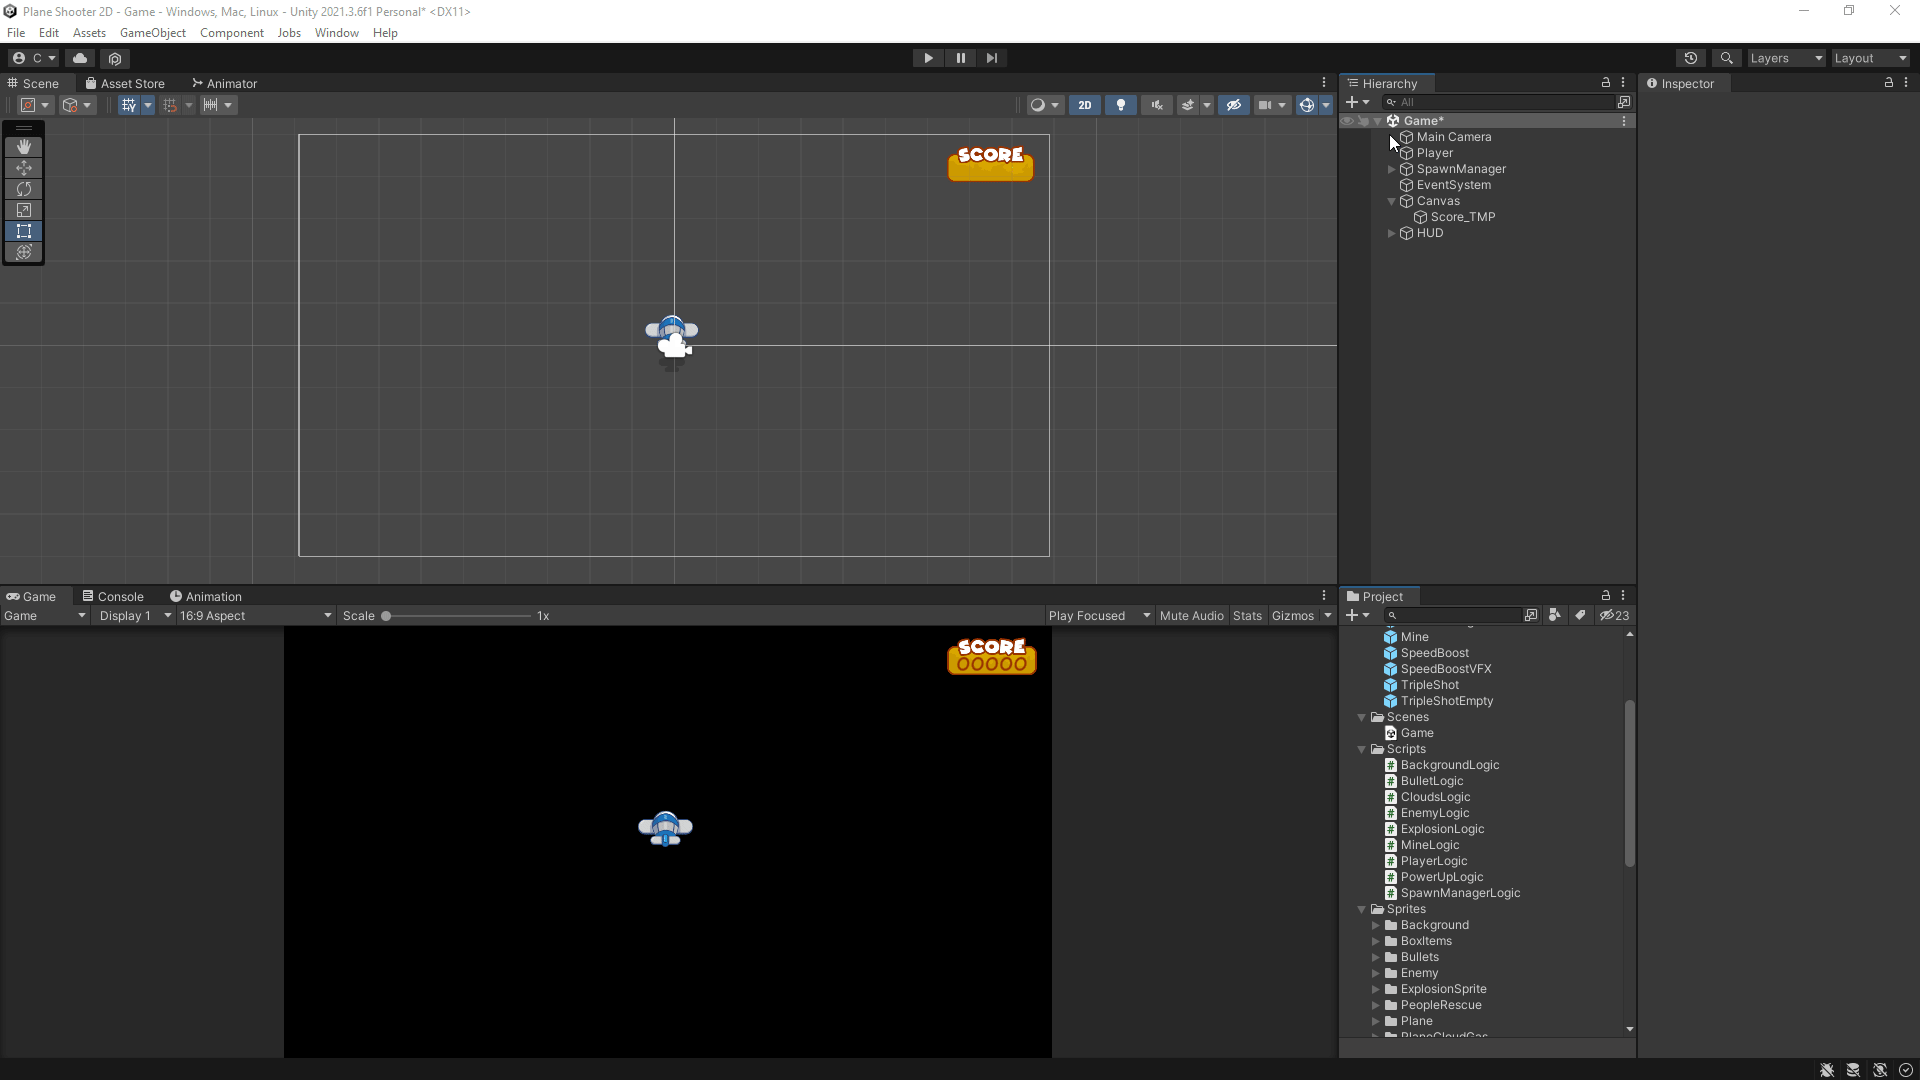Viewport: 1920px width, 1080px height.
Task: Open the Component menu
Action: [x=231, y=33]
